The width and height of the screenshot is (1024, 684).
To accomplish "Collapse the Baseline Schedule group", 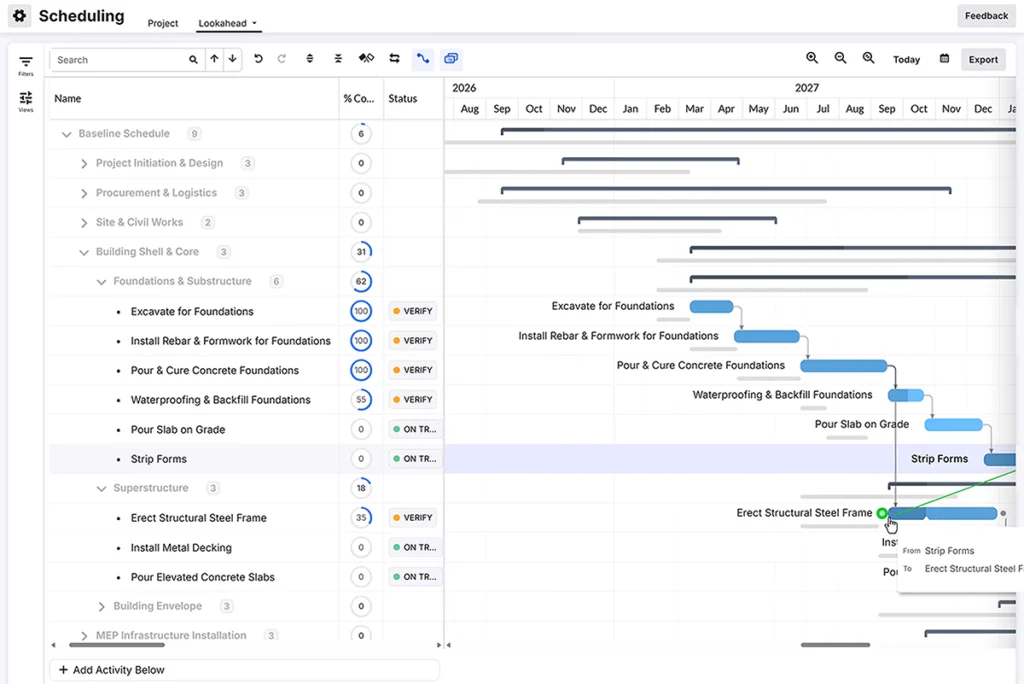I will pos(66,134).
